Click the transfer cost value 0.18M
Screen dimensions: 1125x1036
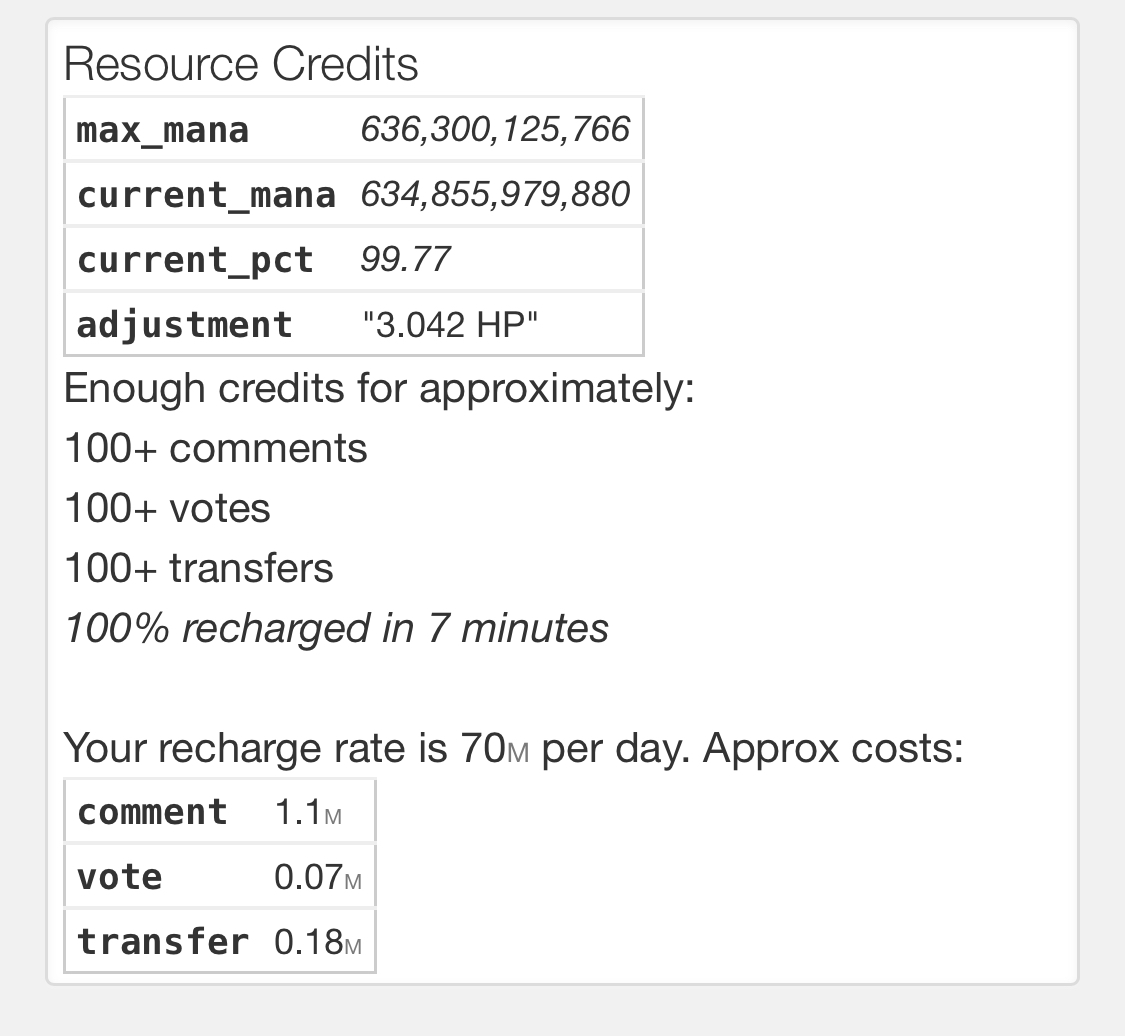pos(317,941)
